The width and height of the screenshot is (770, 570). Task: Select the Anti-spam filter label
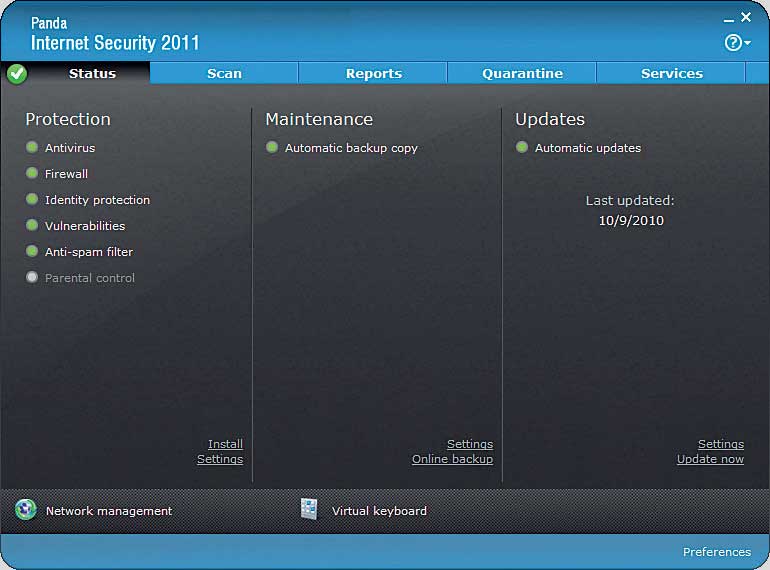pos(89,252)
